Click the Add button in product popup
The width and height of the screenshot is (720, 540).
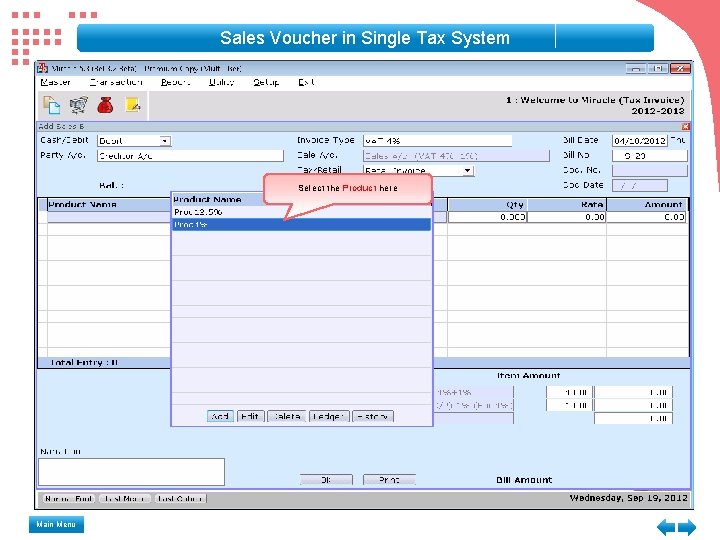220,416
